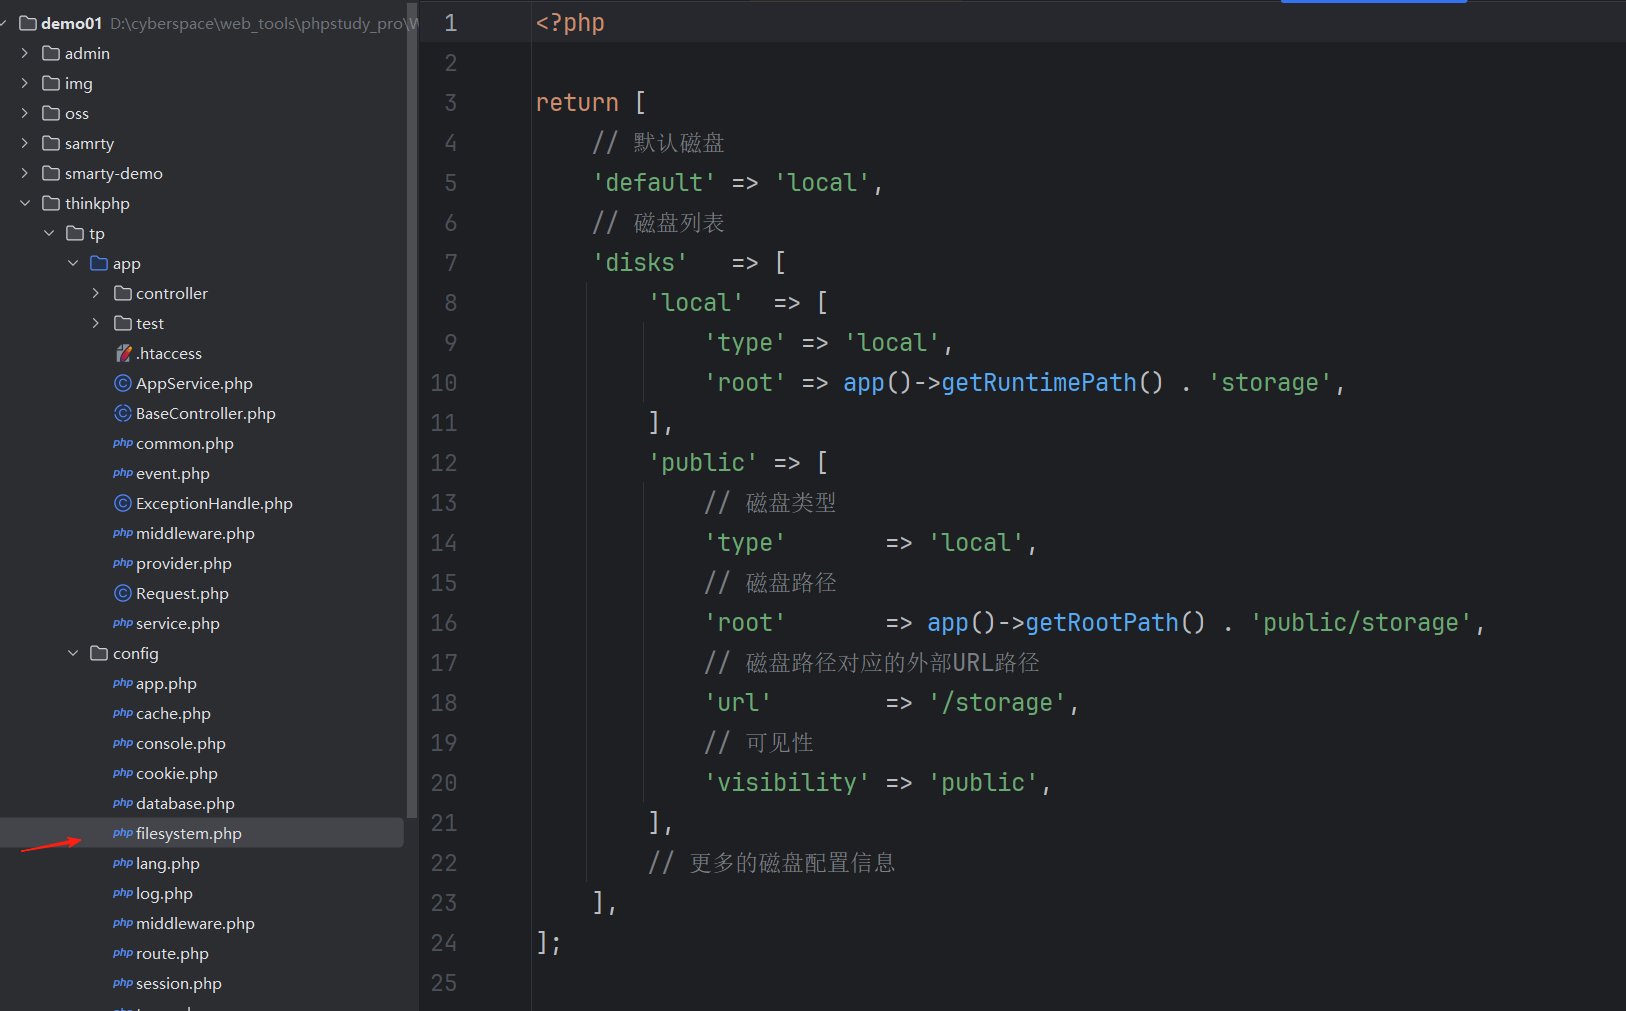Open service.php
This screenshot has width=1626, height=1011.
178,623
